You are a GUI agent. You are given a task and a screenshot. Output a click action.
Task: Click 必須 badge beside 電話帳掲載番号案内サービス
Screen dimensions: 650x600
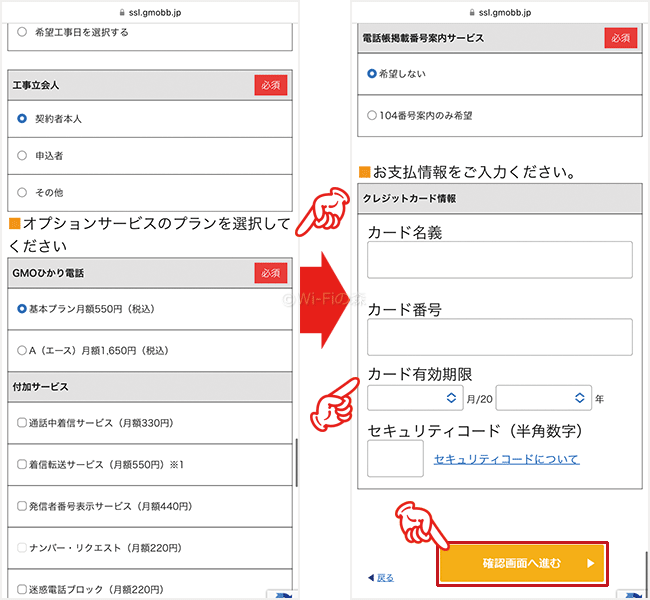pos(621,38)
